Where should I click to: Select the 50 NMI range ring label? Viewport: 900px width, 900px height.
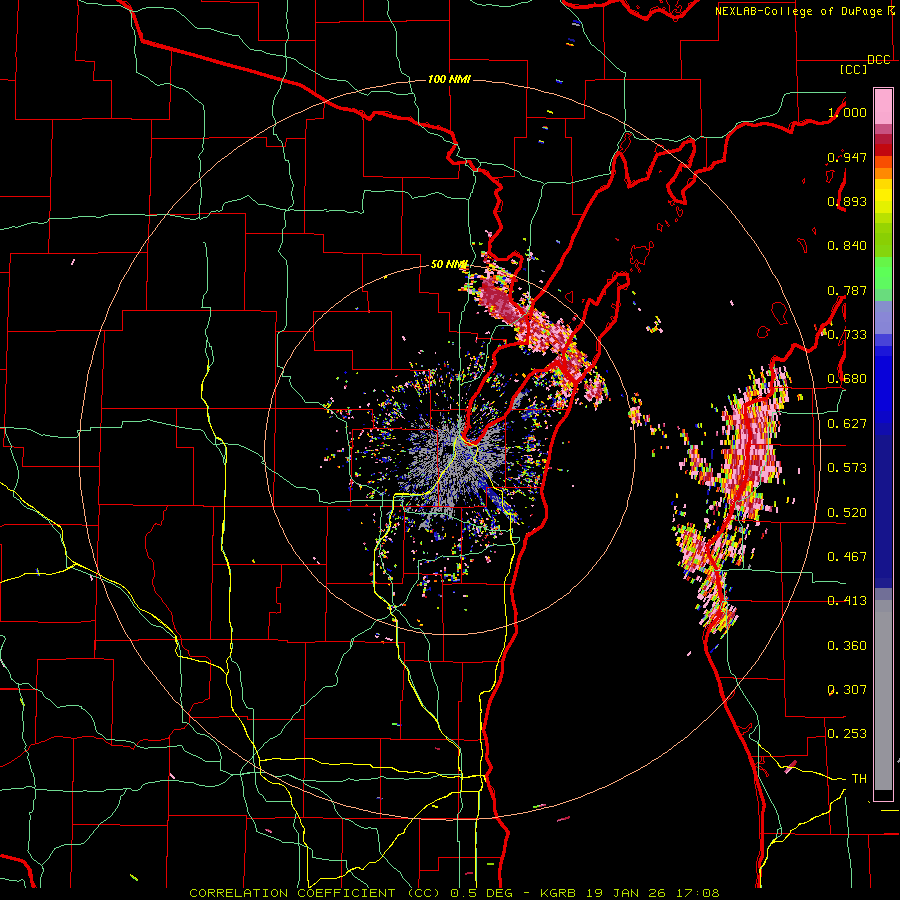coord(449,264)
